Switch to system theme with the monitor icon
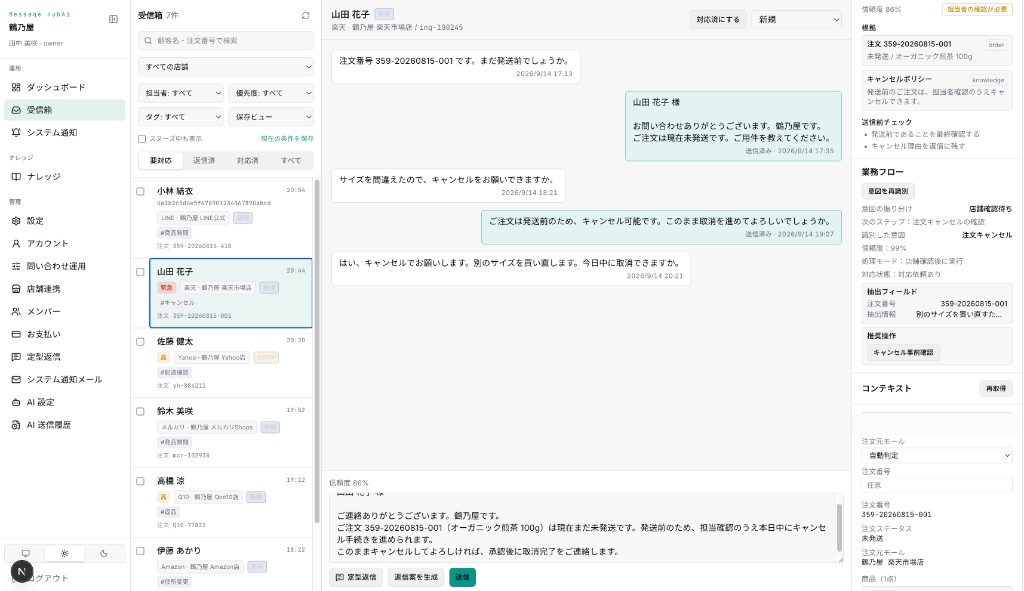 tap(25, 553)
